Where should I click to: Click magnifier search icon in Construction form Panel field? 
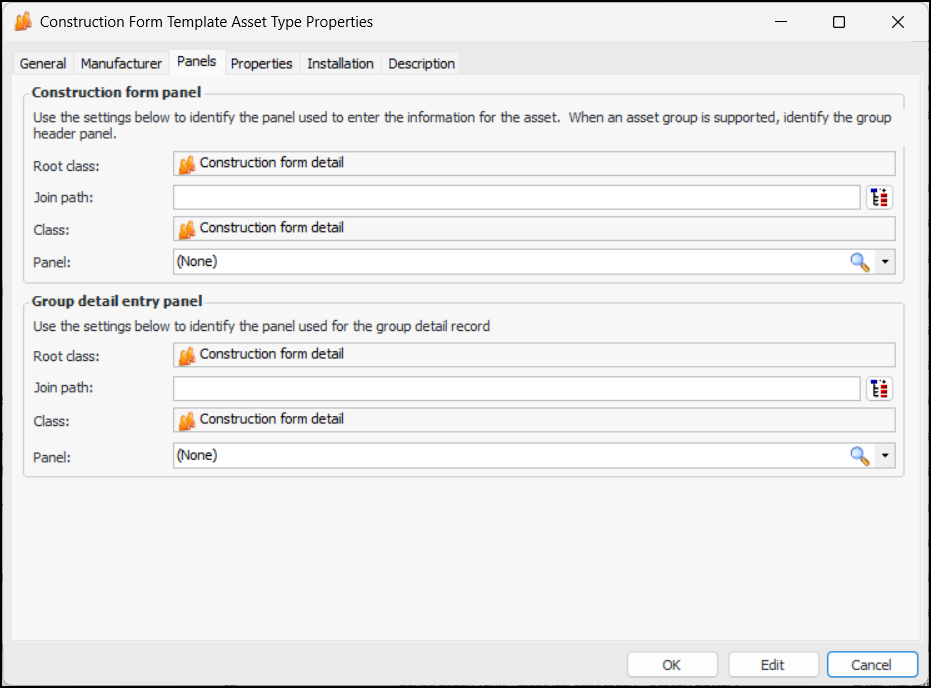[859, 262]
